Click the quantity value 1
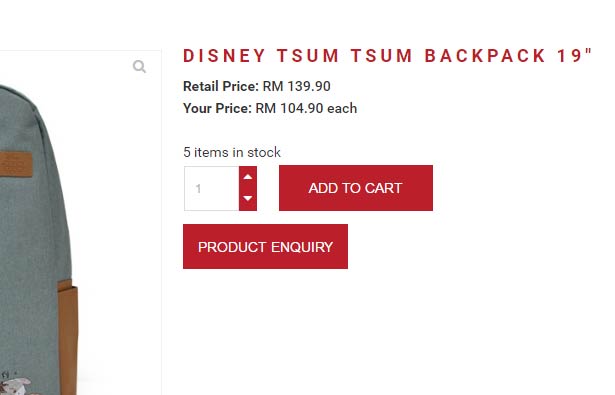 [198, 189]
